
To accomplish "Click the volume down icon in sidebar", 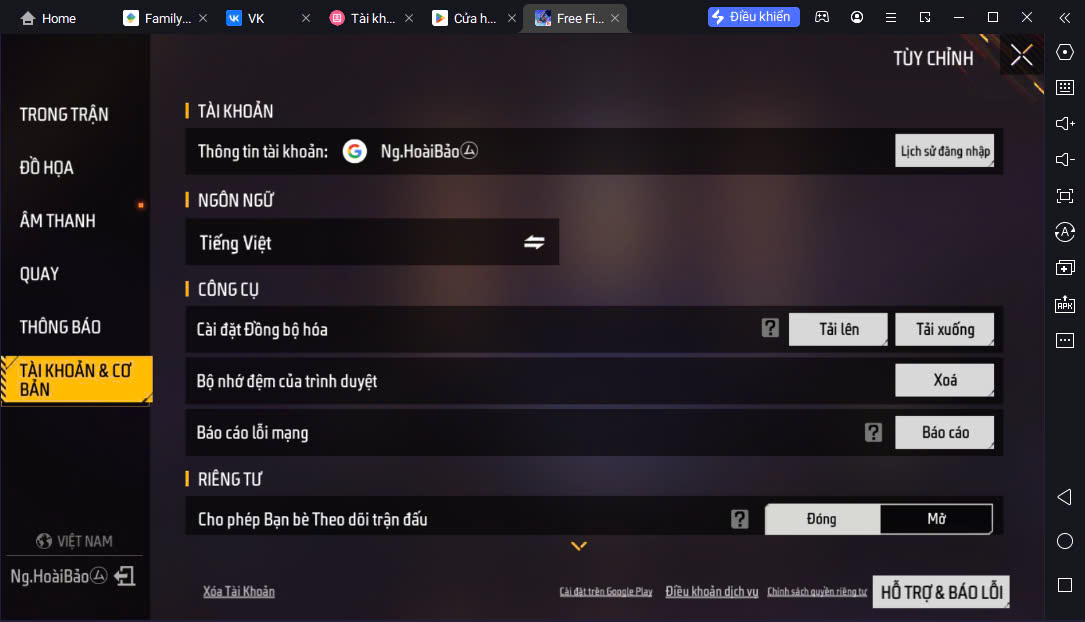I will [x=1065, y=160].
